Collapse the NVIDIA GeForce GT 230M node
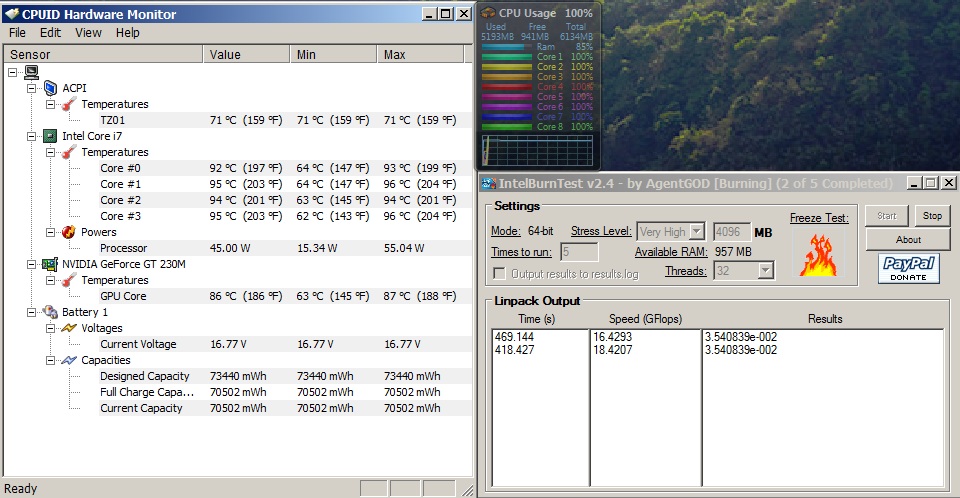This screenshot has width=960, height=498. [31, 264]
